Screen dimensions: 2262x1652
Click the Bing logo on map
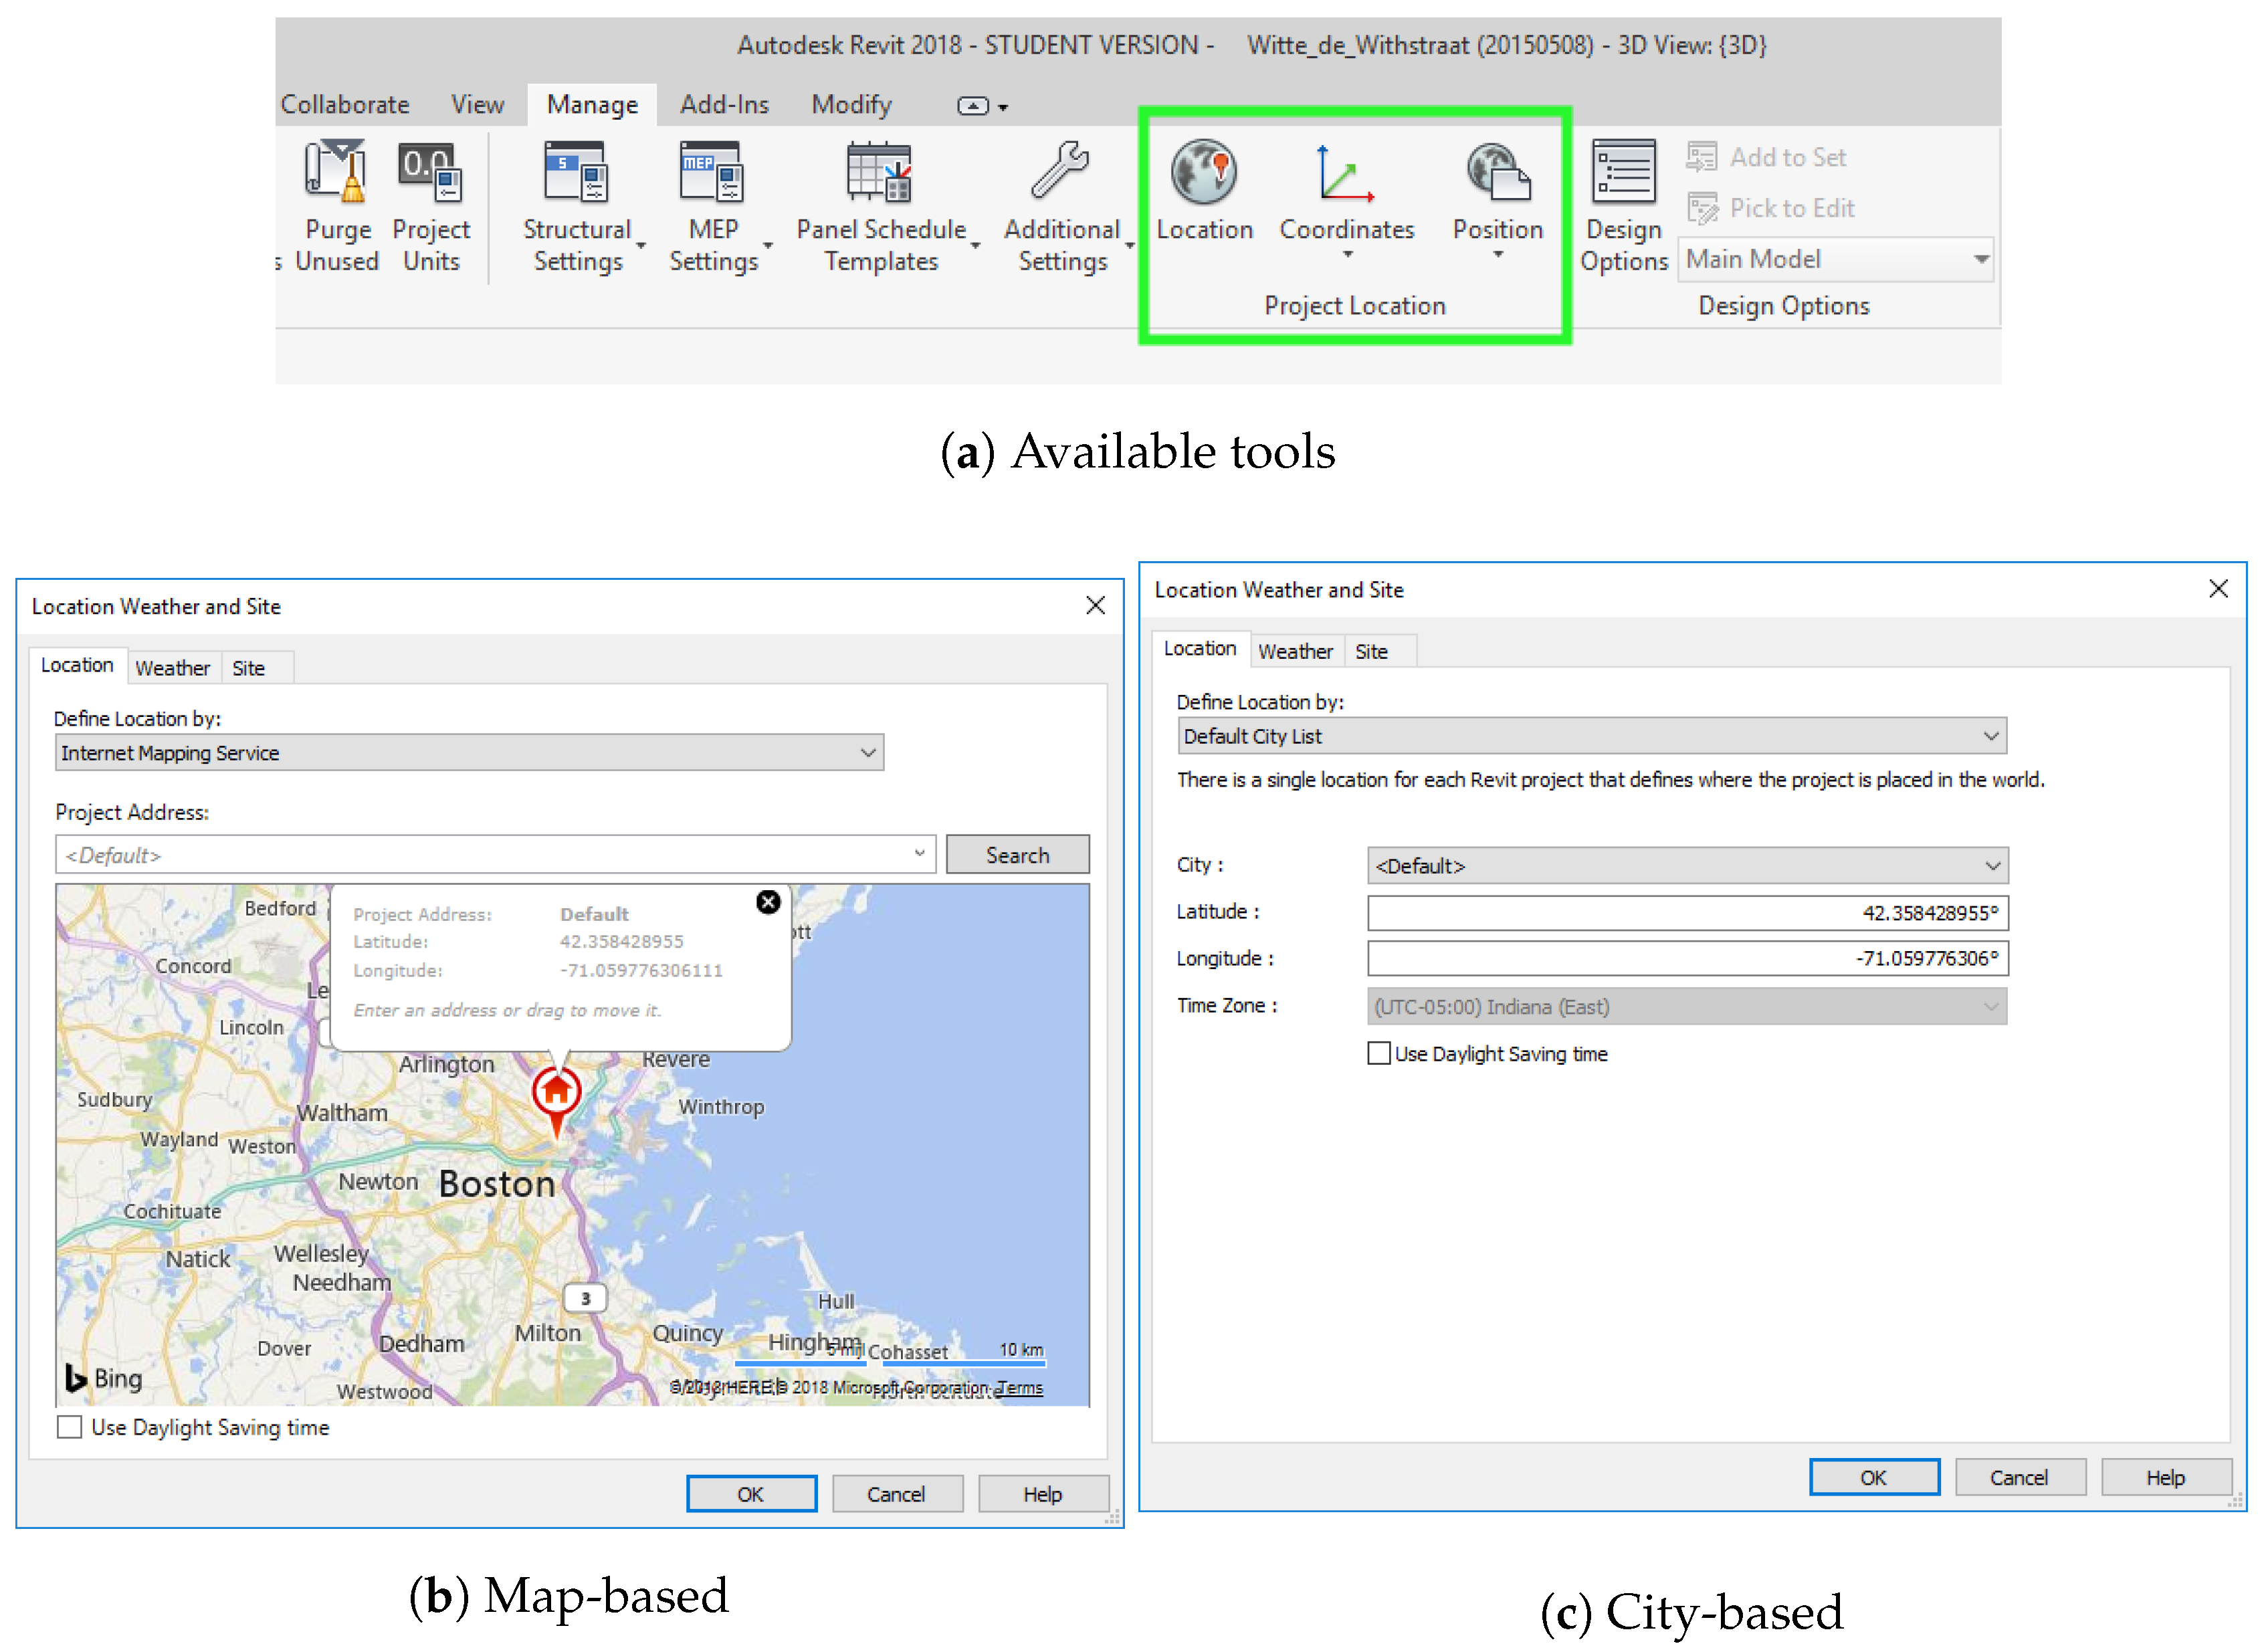coord(104,1378)
